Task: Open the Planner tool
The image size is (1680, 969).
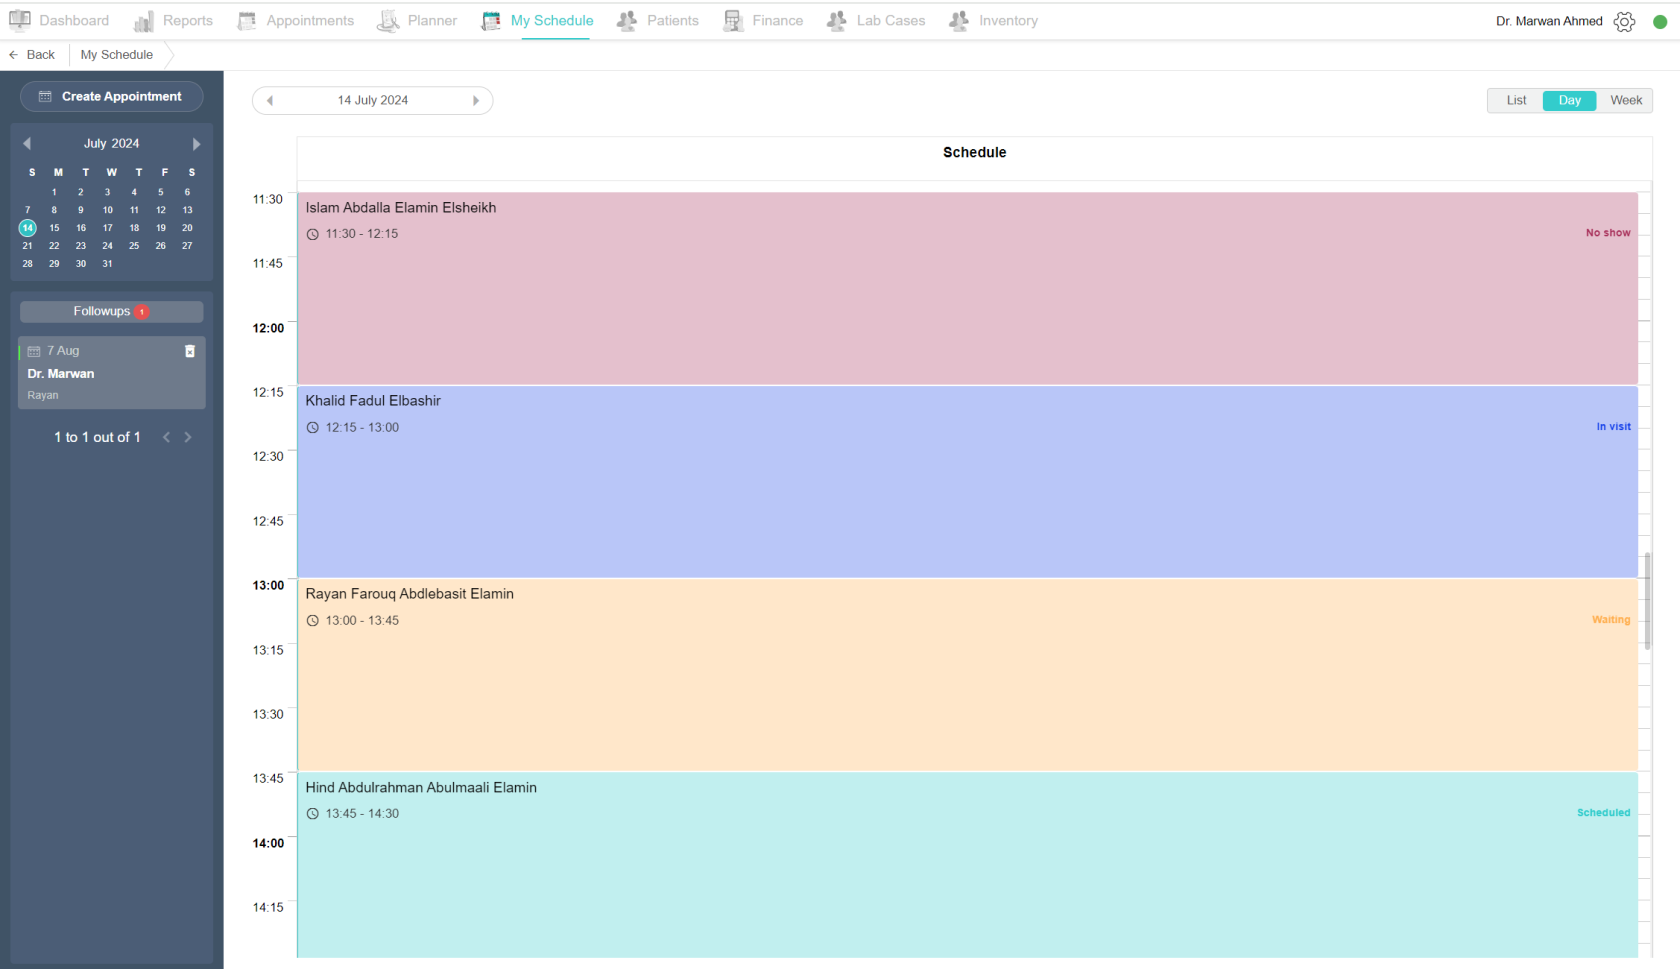Action: click(430, 20)
